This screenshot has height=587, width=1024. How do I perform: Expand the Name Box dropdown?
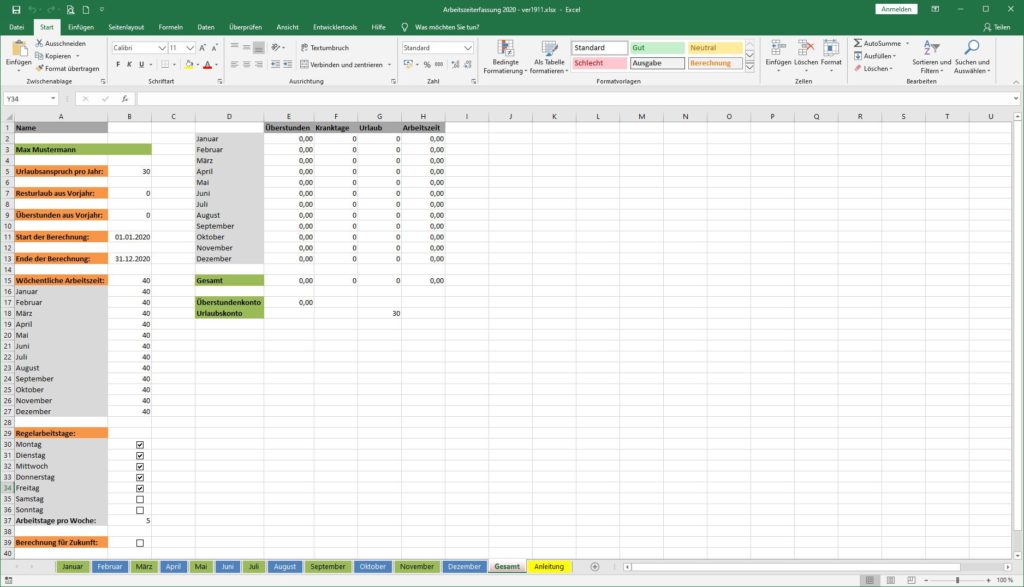53,99
